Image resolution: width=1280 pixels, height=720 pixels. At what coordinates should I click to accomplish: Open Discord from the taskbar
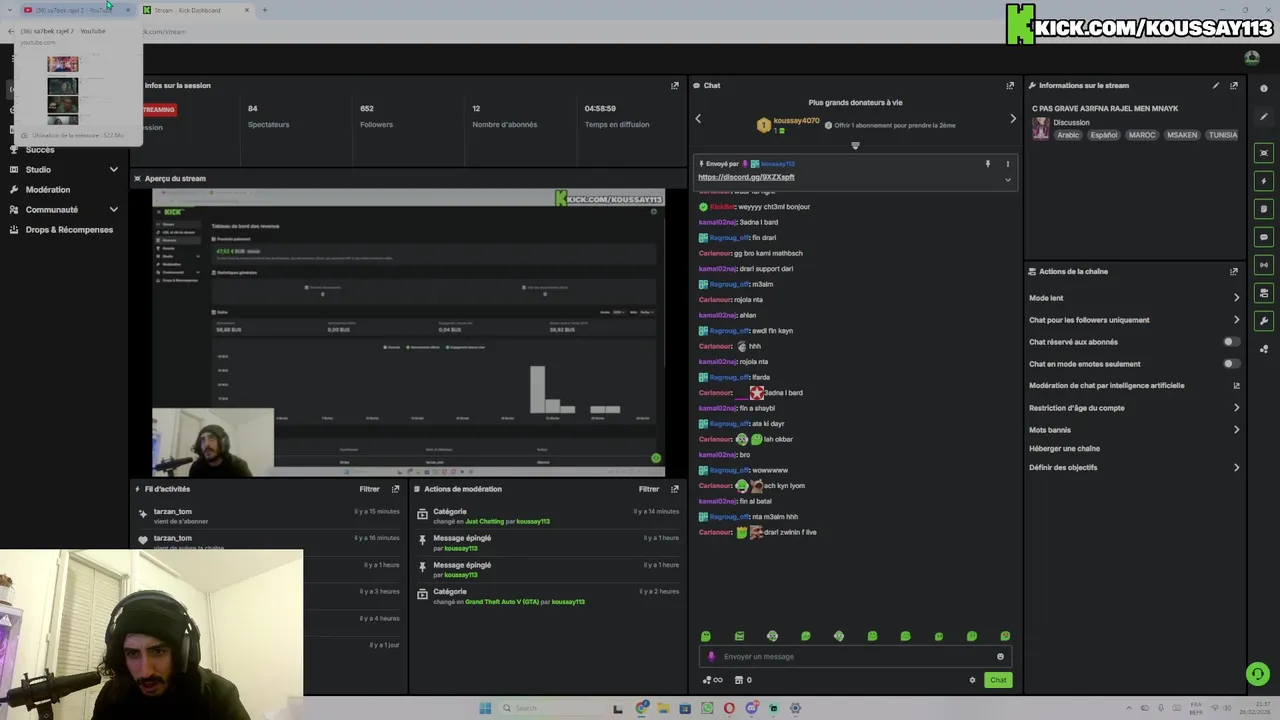pyautogui.click(x=751, y=708)
